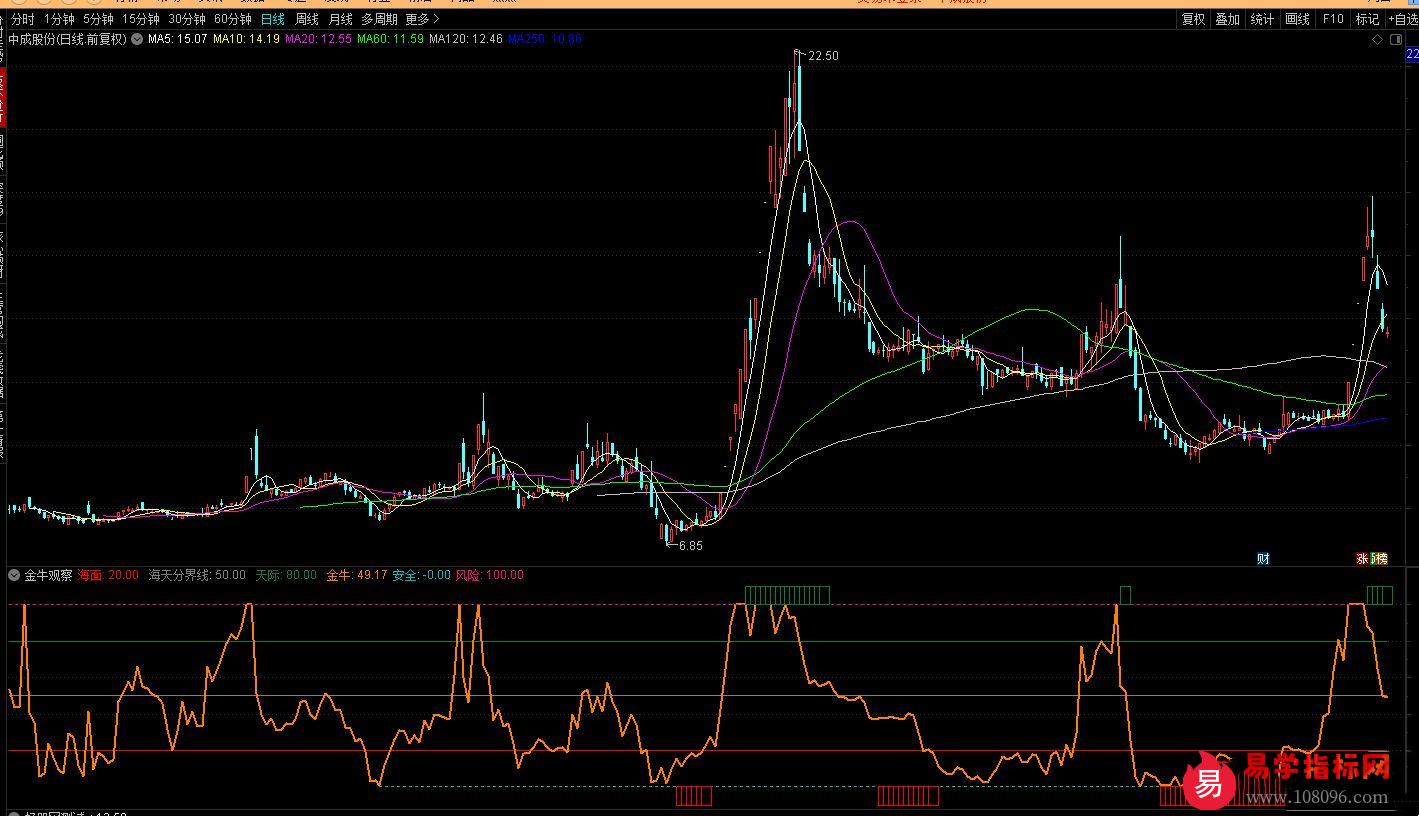Viewport: 1419px width, 816px height.
Task: Select the 1分钟 period tab
Action: click(x=59, y=19)
